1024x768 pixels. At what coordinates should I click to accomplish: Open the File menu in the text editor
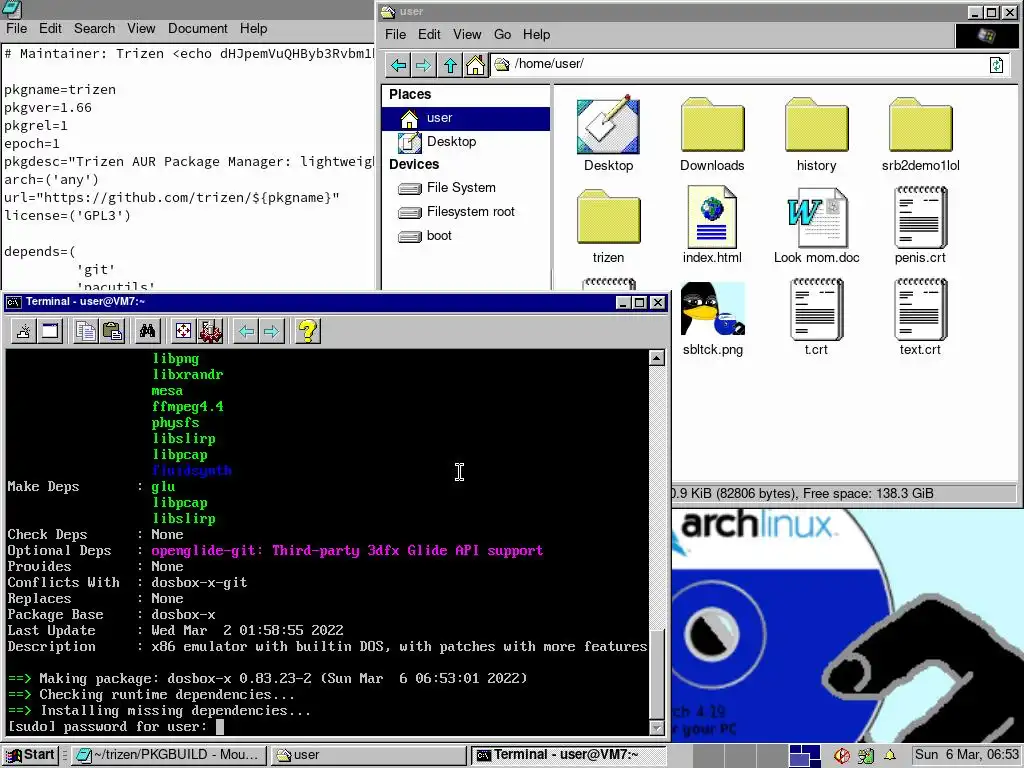pos(16,29)
